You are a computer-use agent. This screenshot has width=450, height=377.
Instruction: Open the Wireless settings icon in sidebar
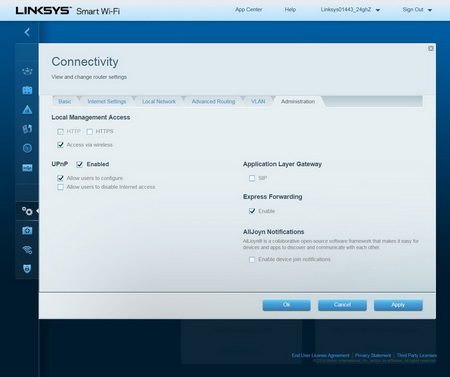click(x=27, y=250)
